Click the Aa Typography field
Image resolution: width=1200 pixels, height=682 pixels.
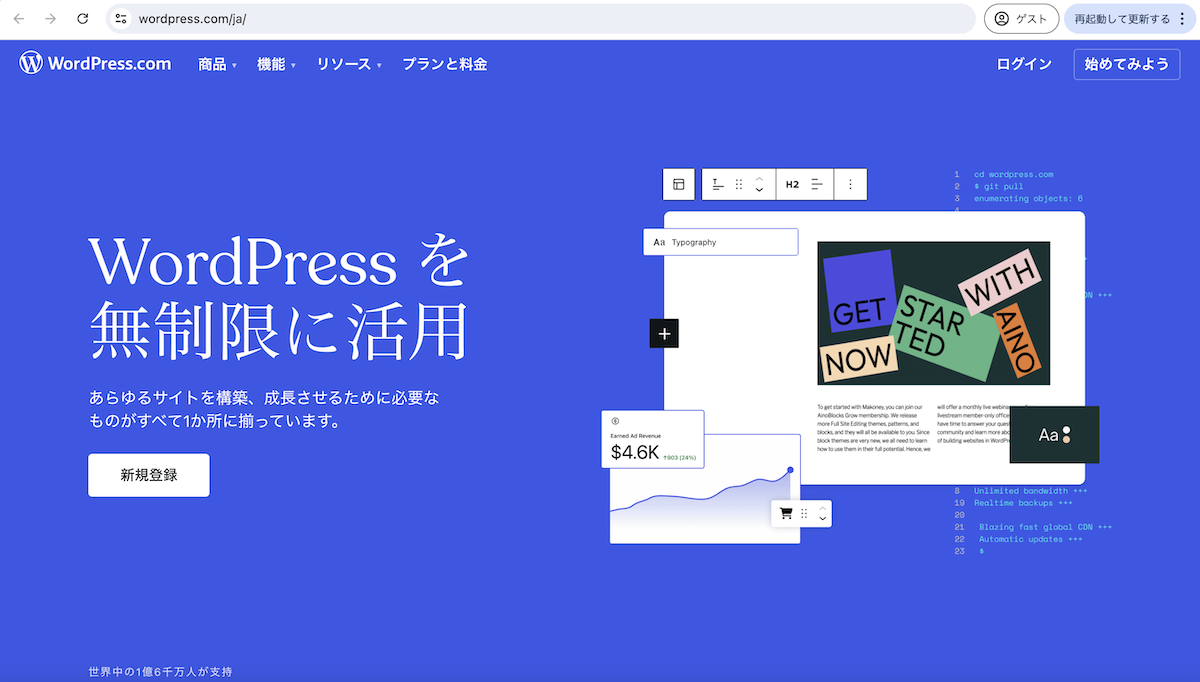point(720,242)
